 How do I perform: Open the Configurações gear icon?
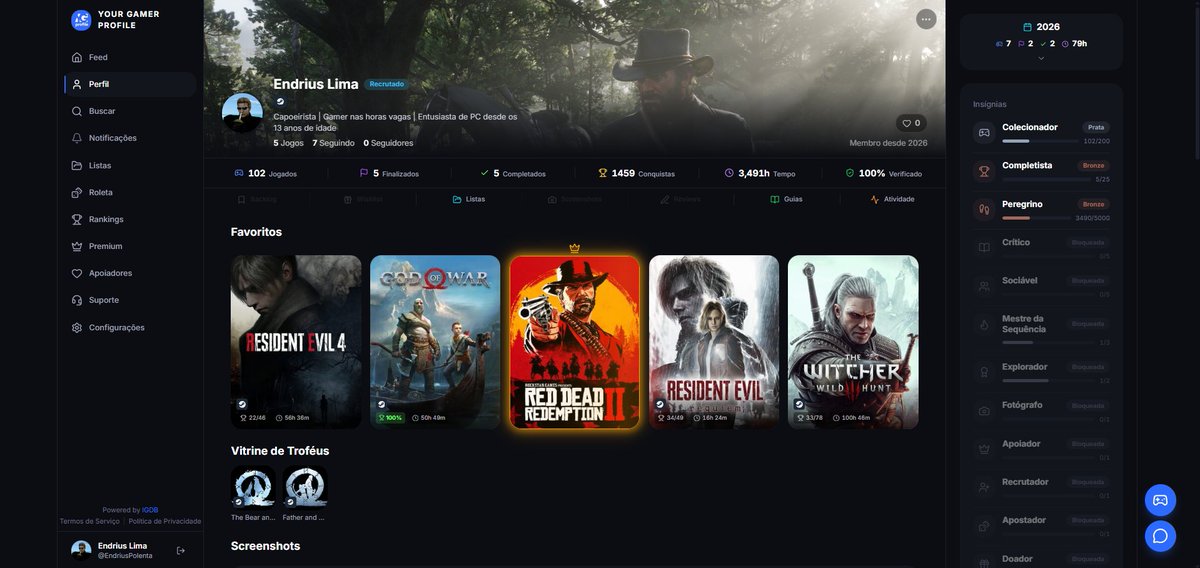[x=77, y=327]
